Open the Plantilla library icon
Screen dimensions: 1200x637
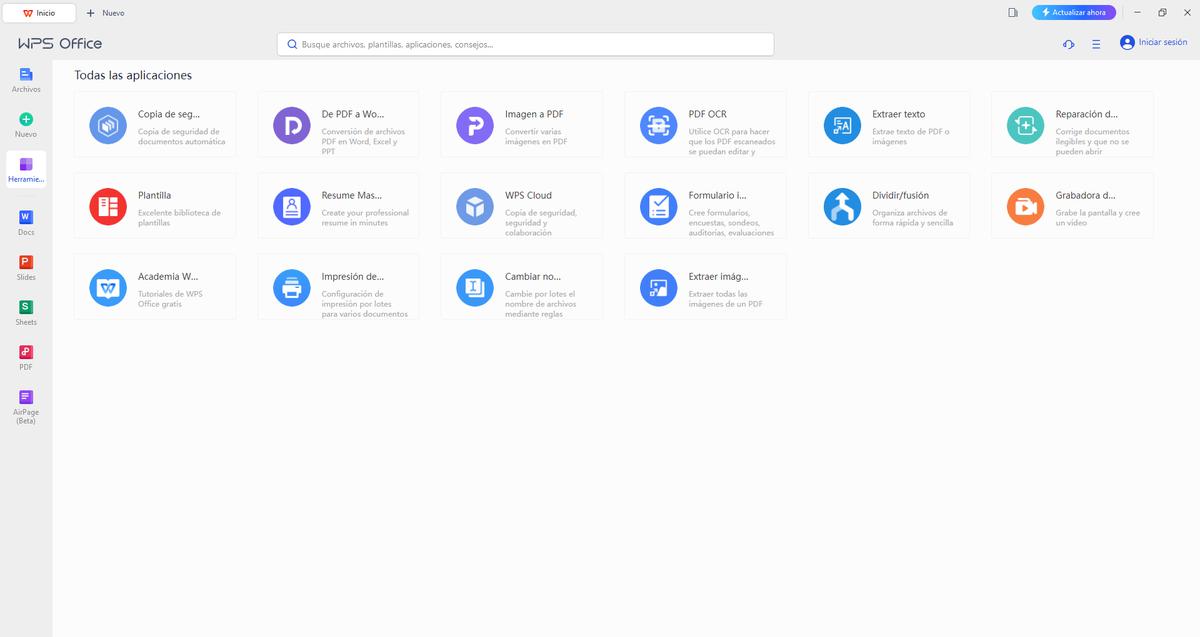click(x=107, y=206)
